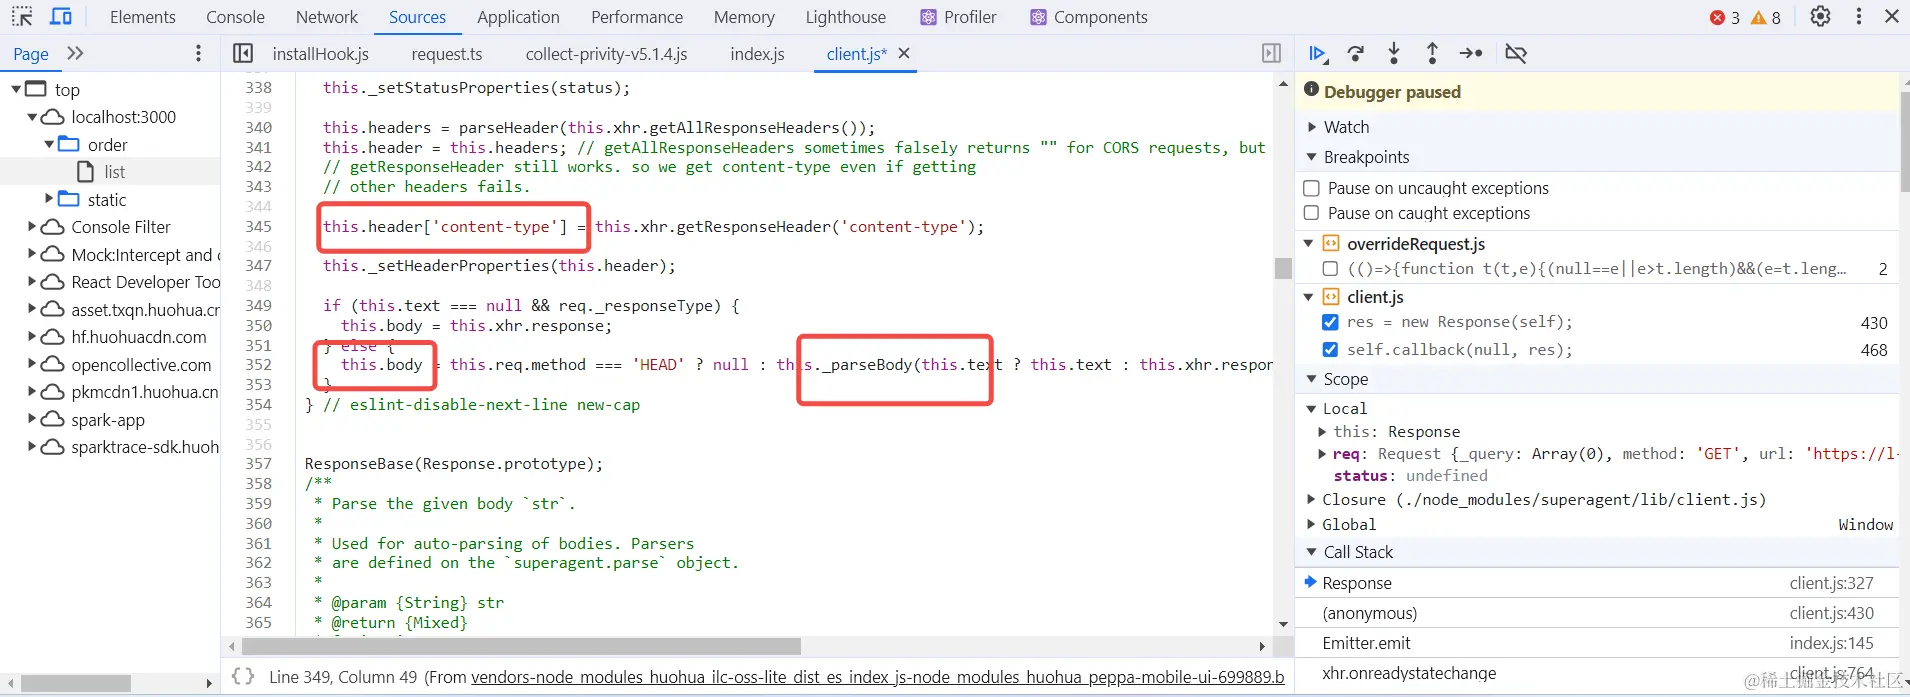This screenshot has height=697, width=1910.
Task: Switch to the Elements tab
Action: tap(142, 17)
